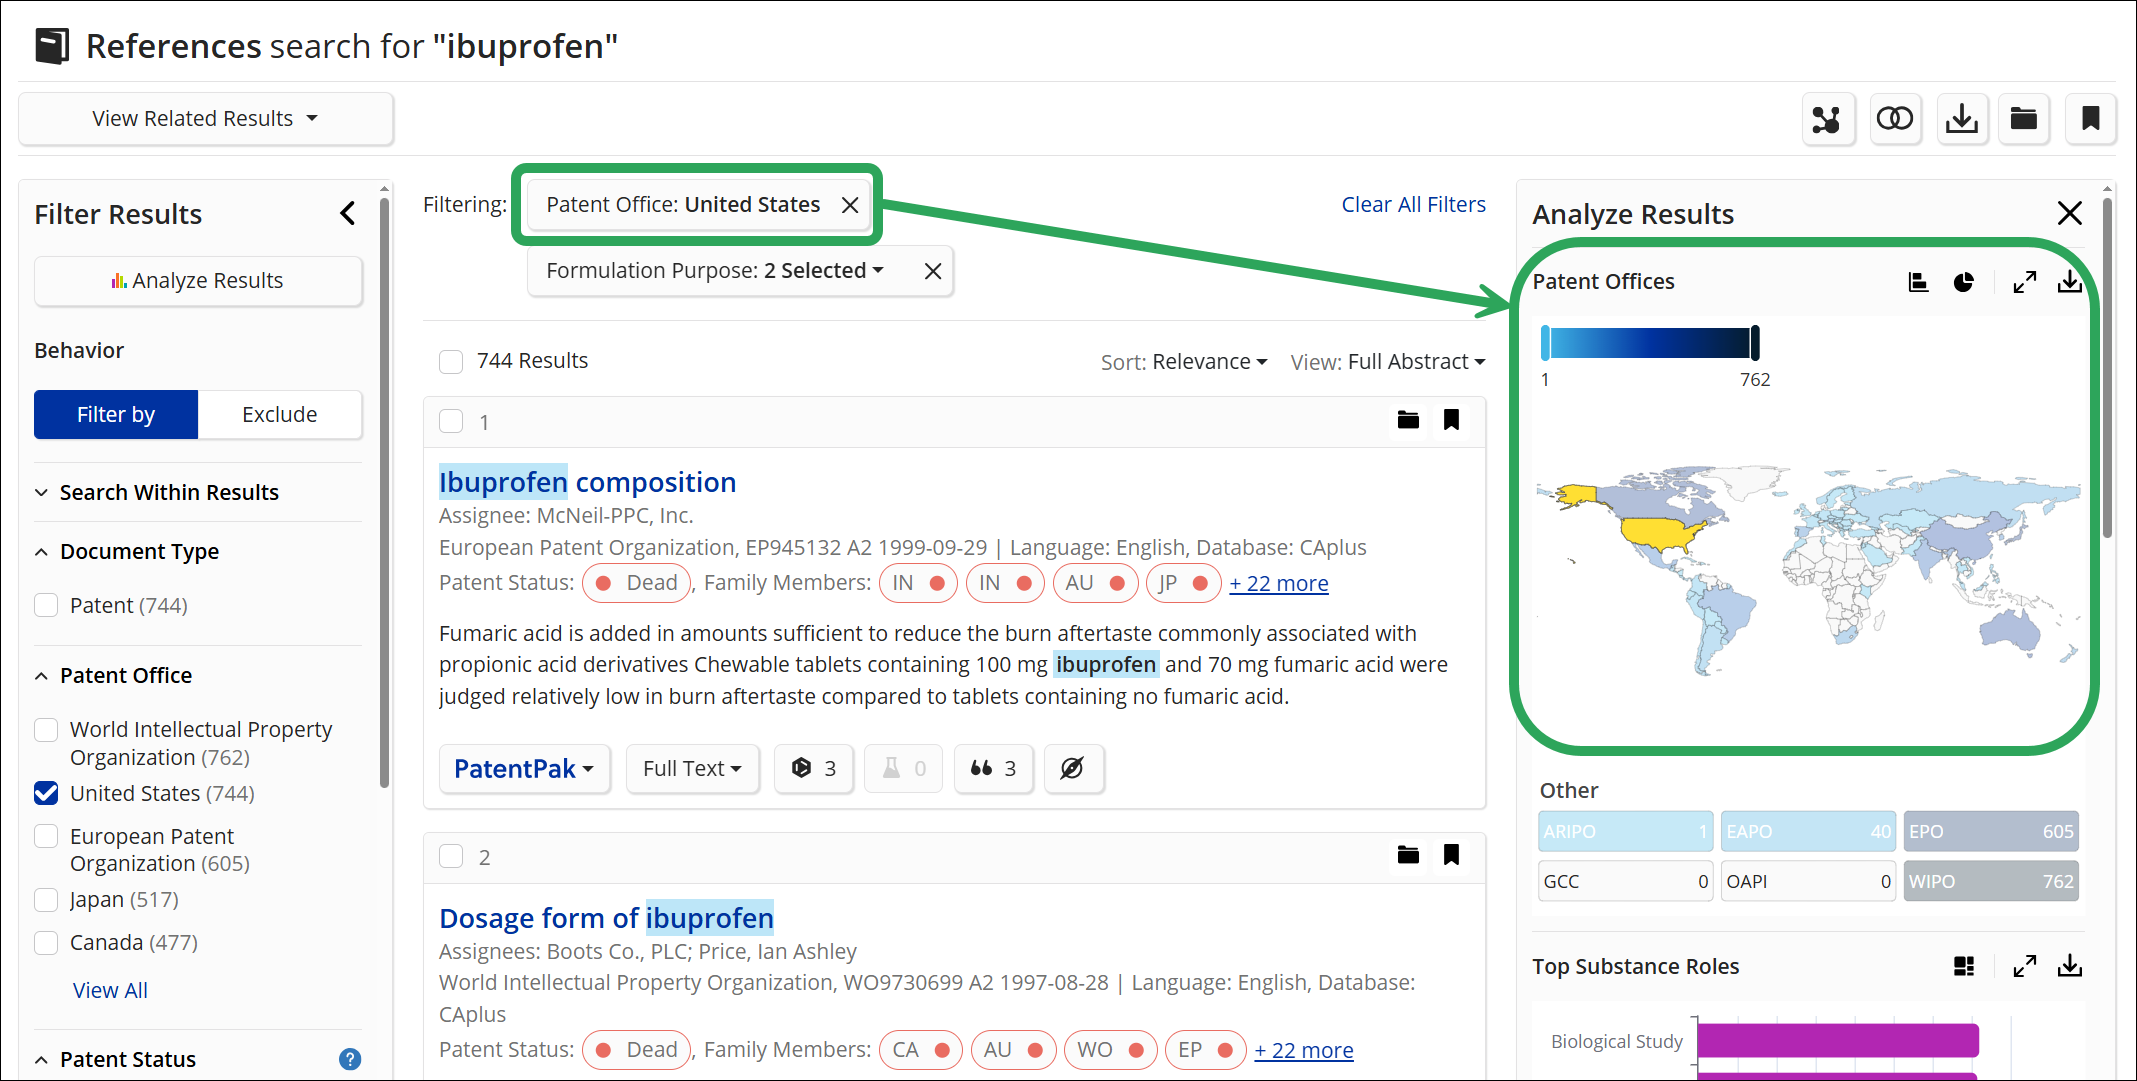Uncheck the United States (744) filter
The height and width of the screenshot is (1081, 2137).
[x=46, y=793]
